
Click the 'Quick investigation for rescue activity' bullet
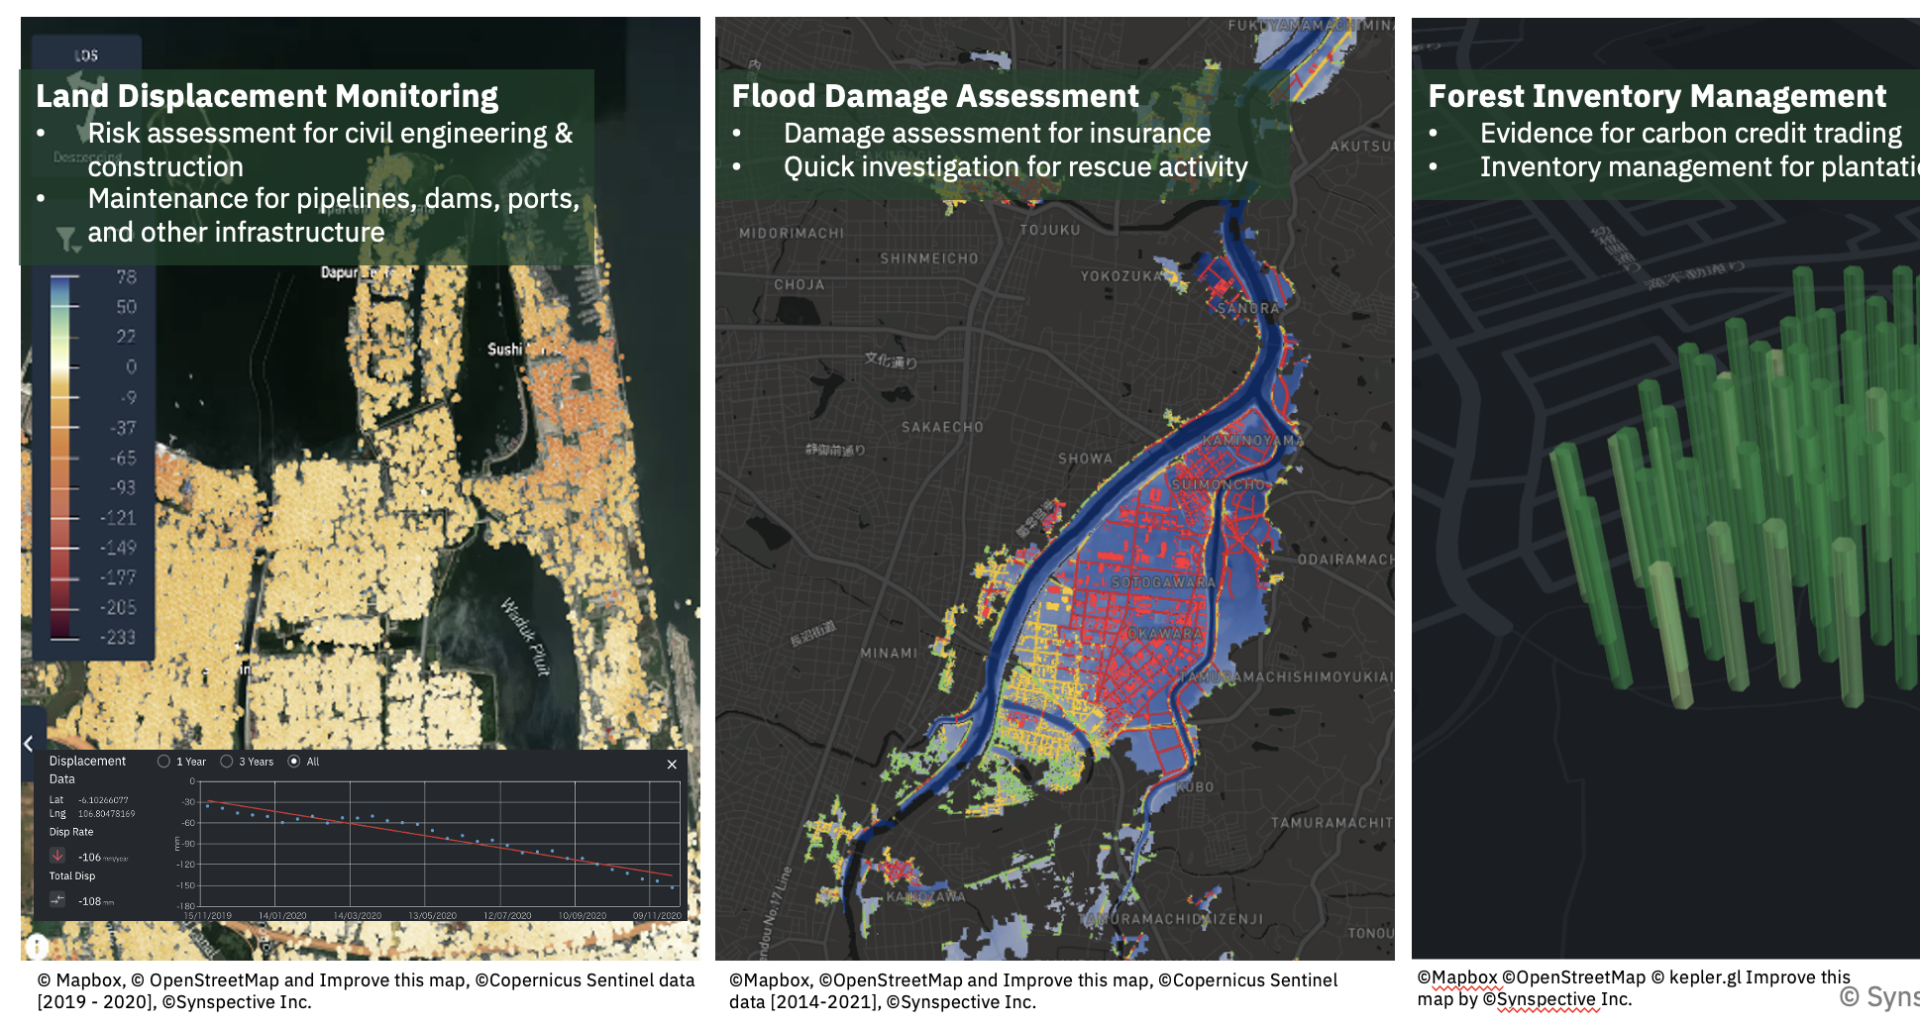coord(1016,167)
